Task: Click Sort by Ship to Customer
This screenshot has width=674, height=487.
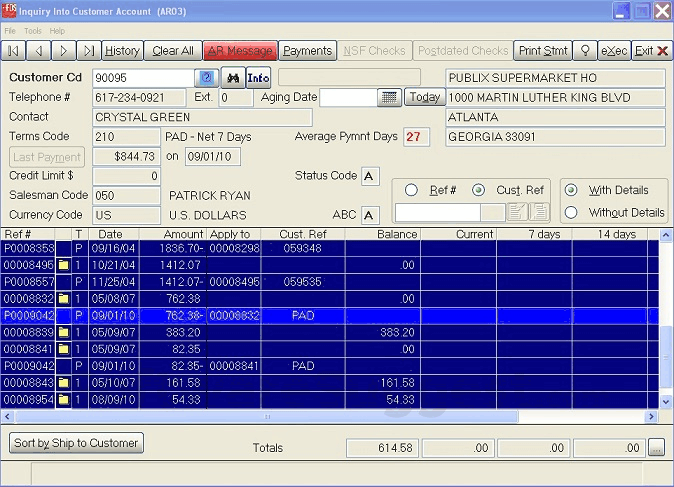Action: 76,443
